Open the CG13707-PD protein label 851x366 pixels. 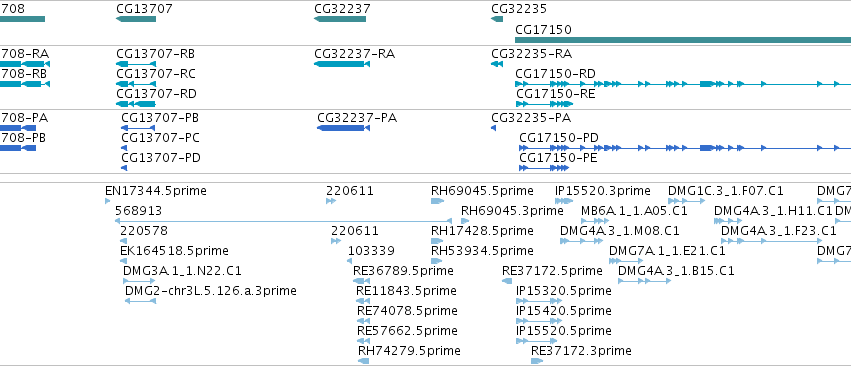(x=161, y=158)
